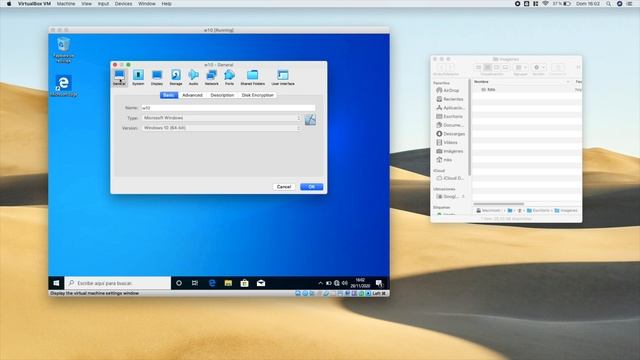Select iCloud Drive in the Finder sidebar
The width and height of the screenshot is (640, 360).
tap(450, 178)
